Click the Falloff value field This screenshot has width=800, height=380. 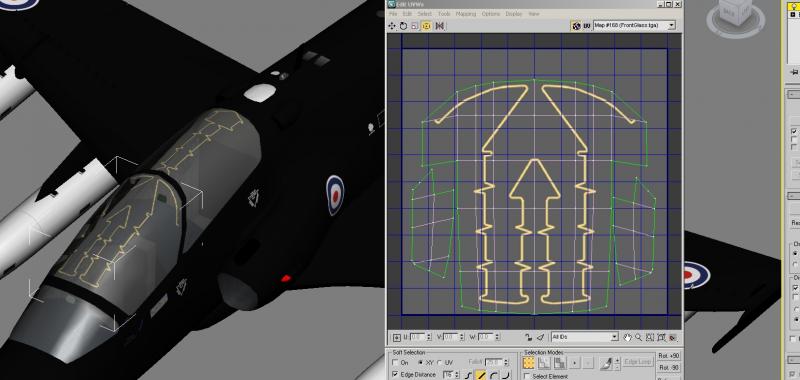coord(493,362)
